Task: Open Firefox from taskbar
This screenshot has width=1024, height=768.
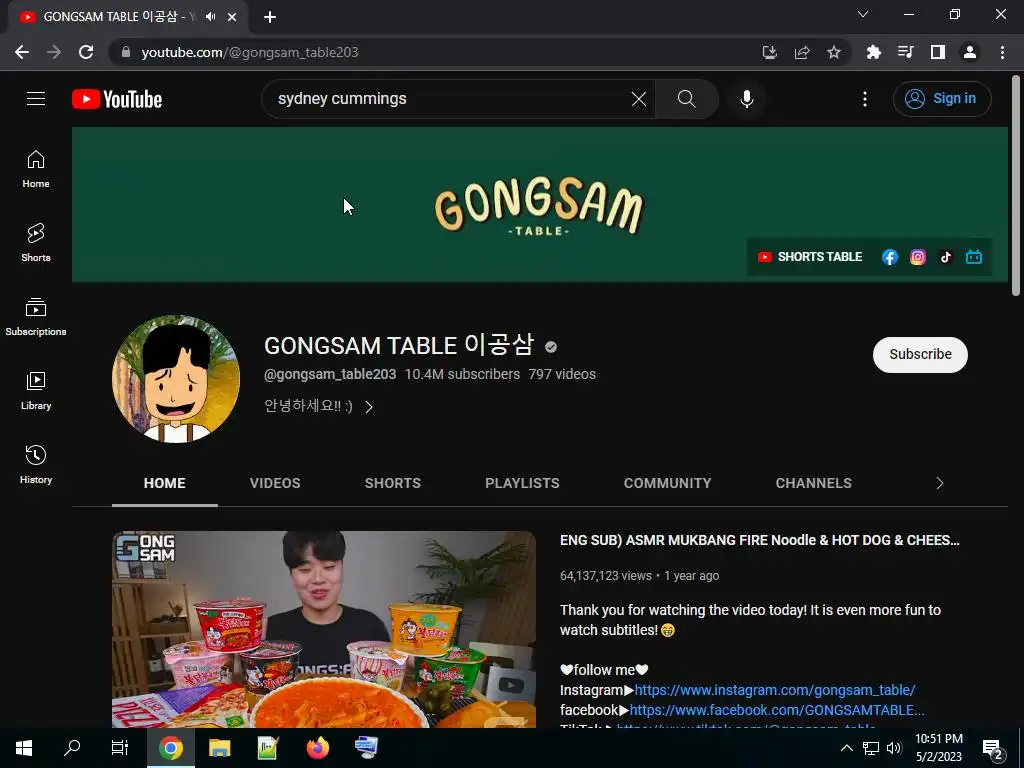Action: click(317, 748)
